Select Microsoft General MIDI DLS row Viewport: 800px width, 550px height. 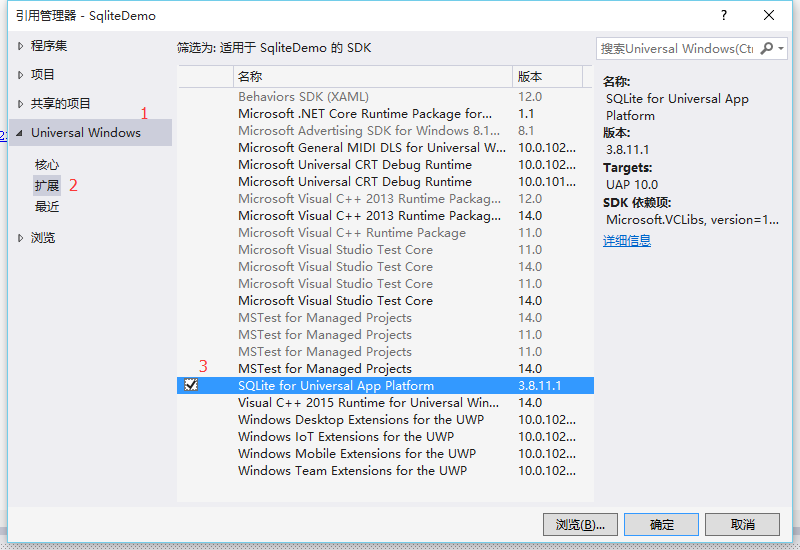point(385,148)
